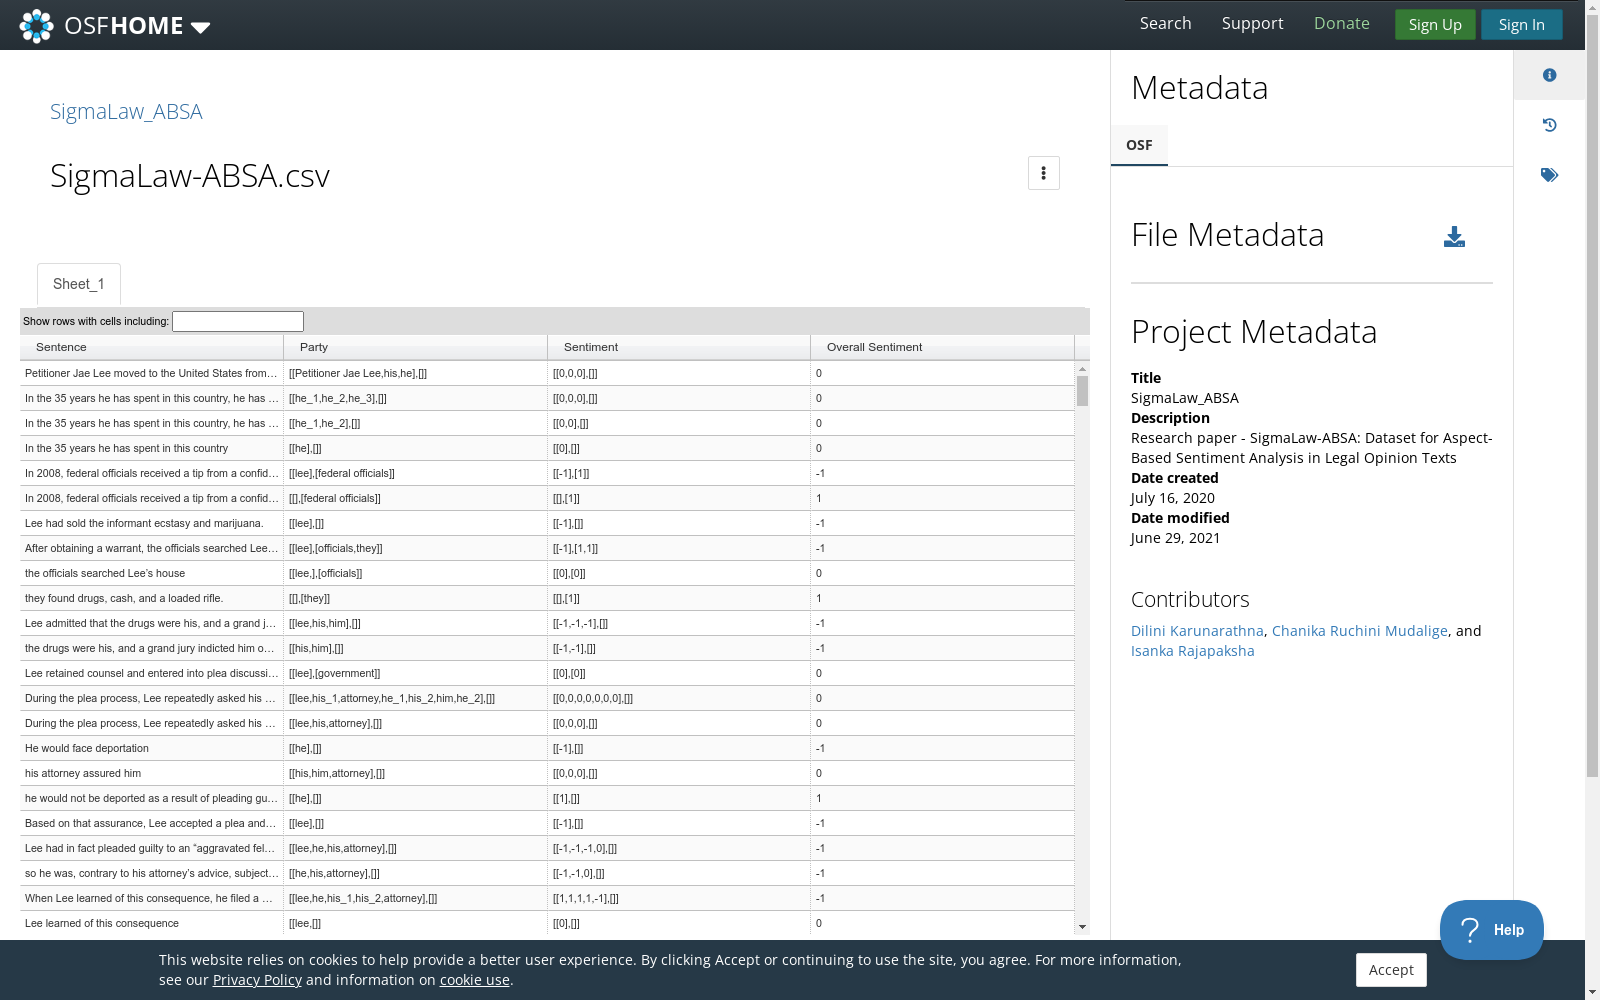This screenshot has height=1000, width=1600.
Task: Open the file options three-dot menu
Action: (1043, 173)
